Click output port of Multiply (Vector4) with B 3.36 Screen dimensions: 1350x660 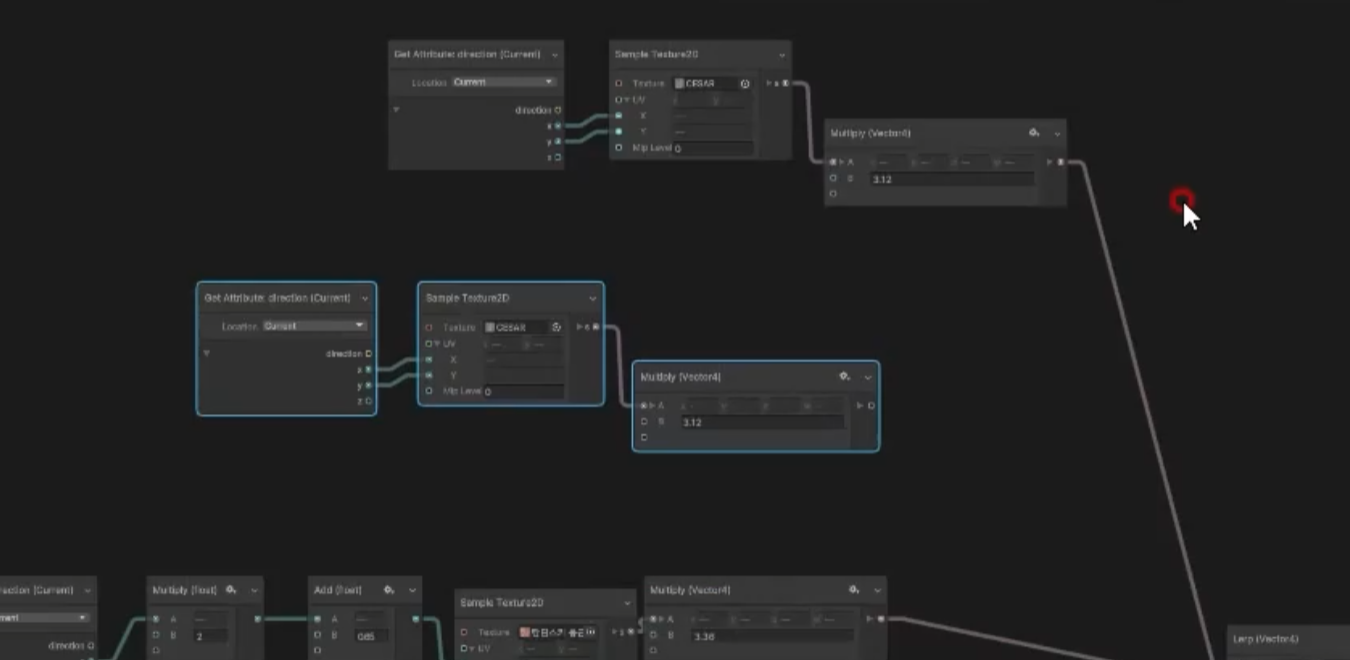(x=881, y=619)
